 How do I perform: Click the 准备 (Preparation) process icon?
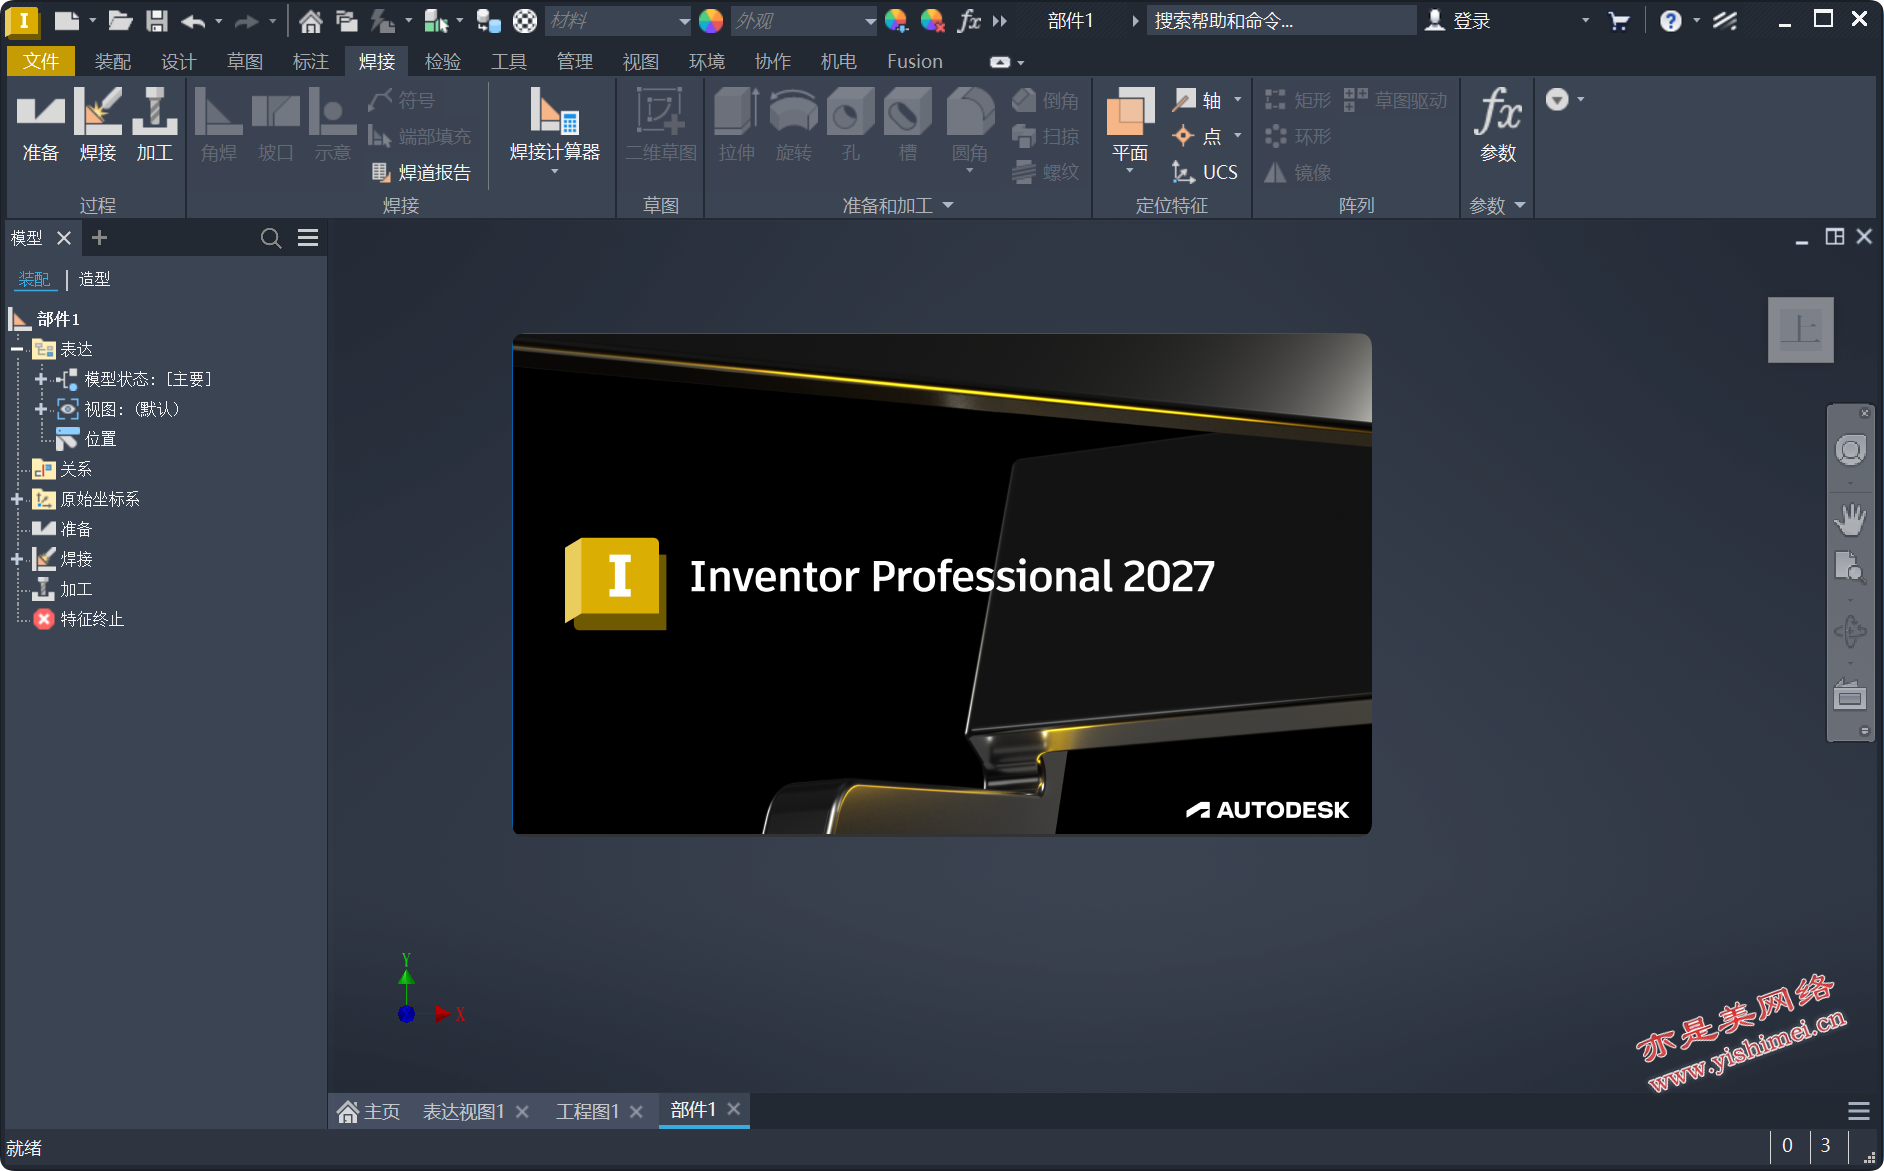coord(41,124)
